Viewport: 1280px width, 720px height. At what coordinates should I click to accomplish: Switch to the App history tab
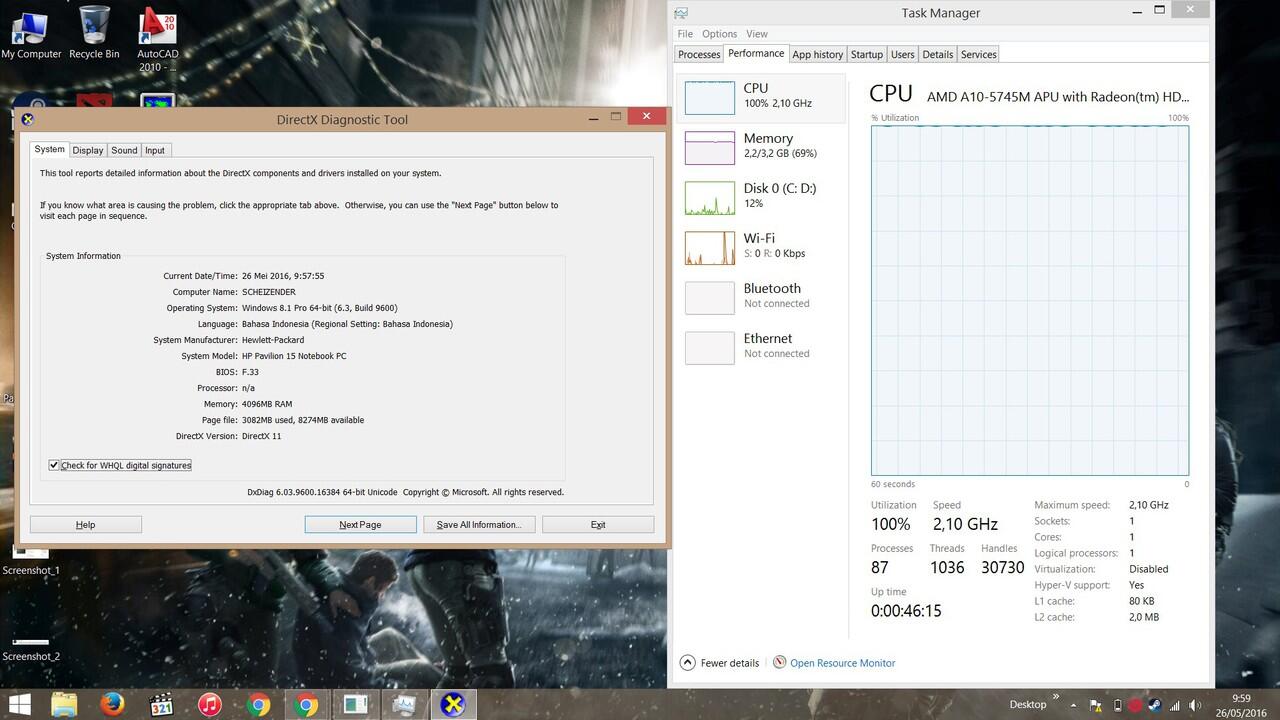tap(817, 54)
